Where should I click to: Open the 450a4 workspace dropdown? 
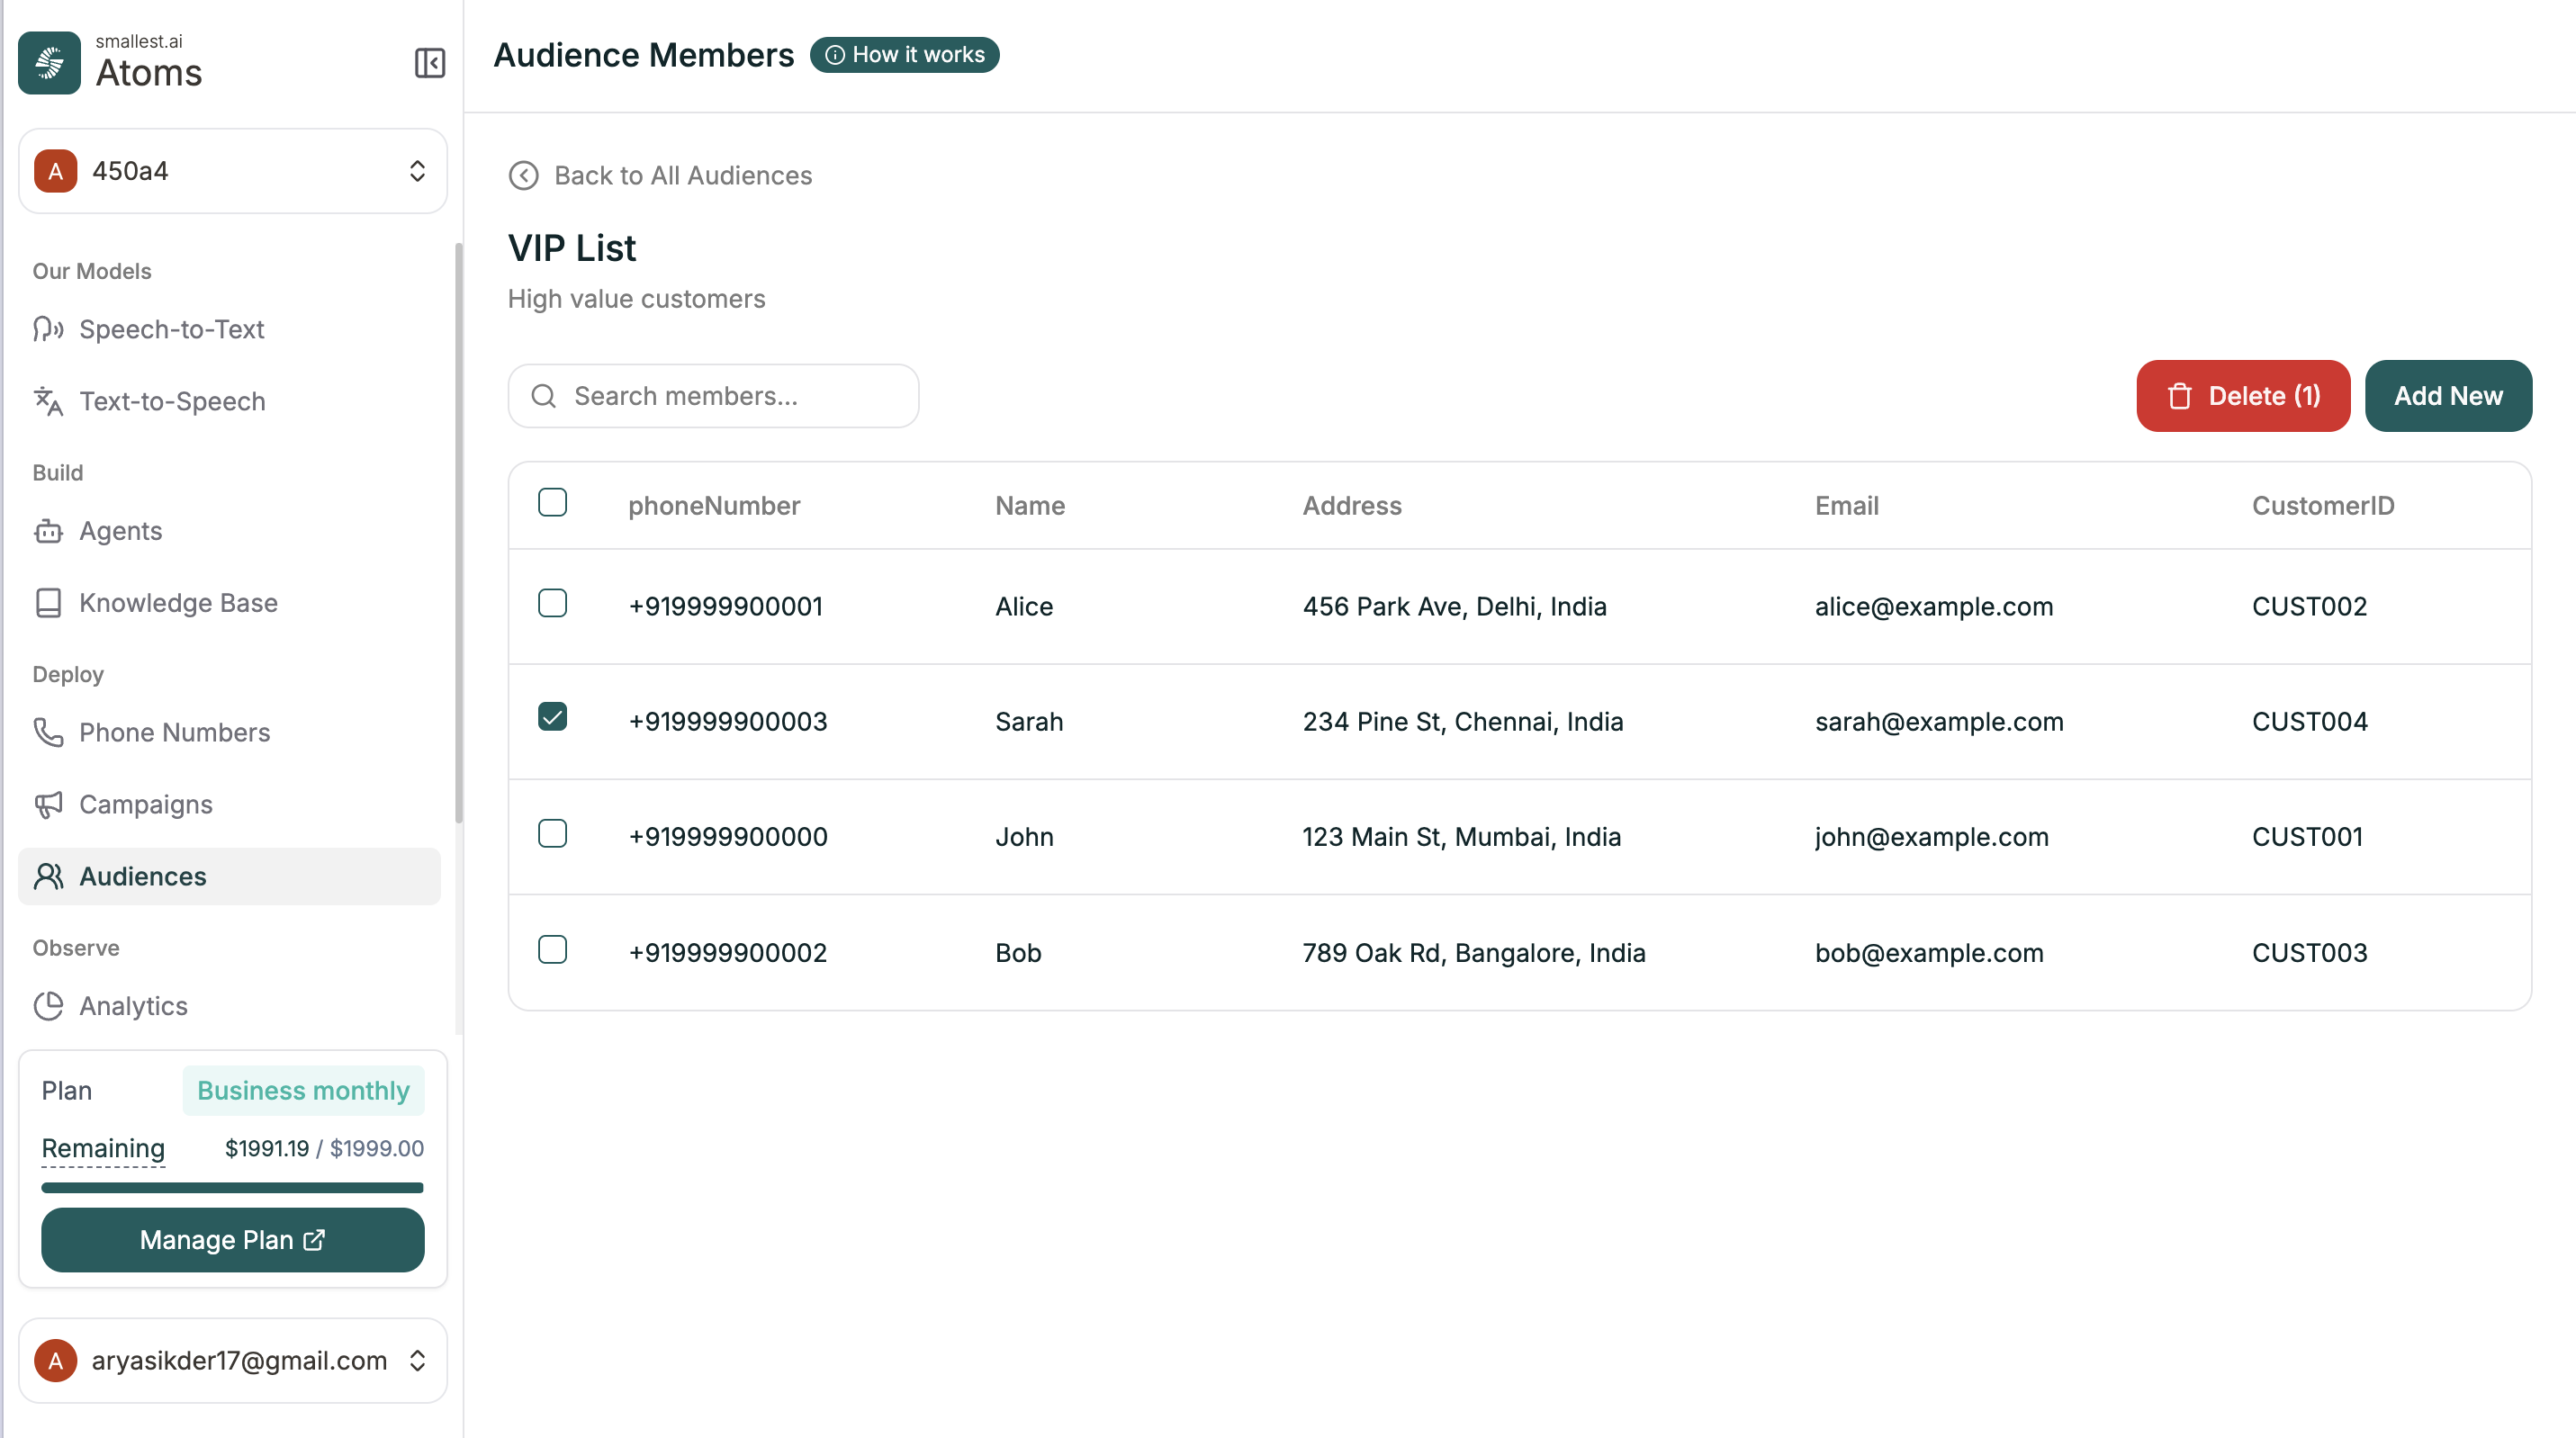coord(232,171)
